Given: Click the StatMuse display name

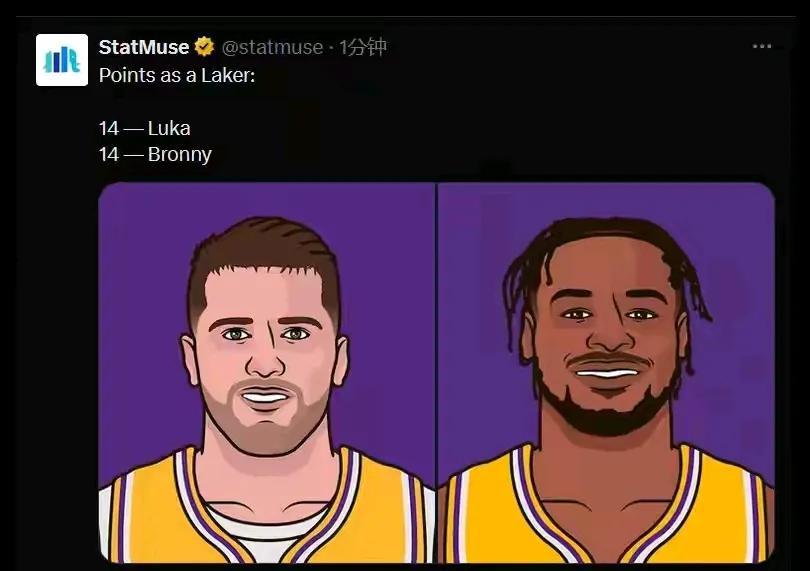Looking at the screenshot, I should coord(144,47).
